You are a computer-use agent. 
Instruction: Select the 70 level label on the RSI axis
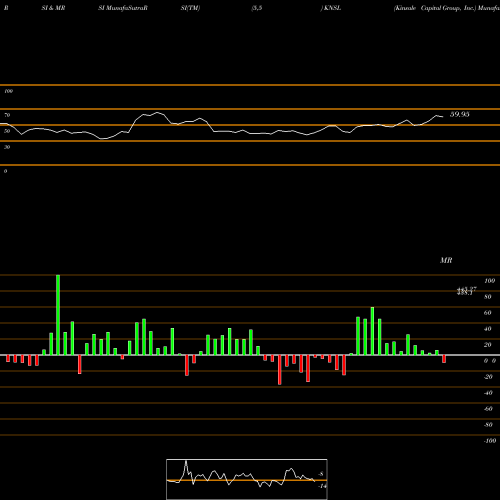click(x=7, y=115)
